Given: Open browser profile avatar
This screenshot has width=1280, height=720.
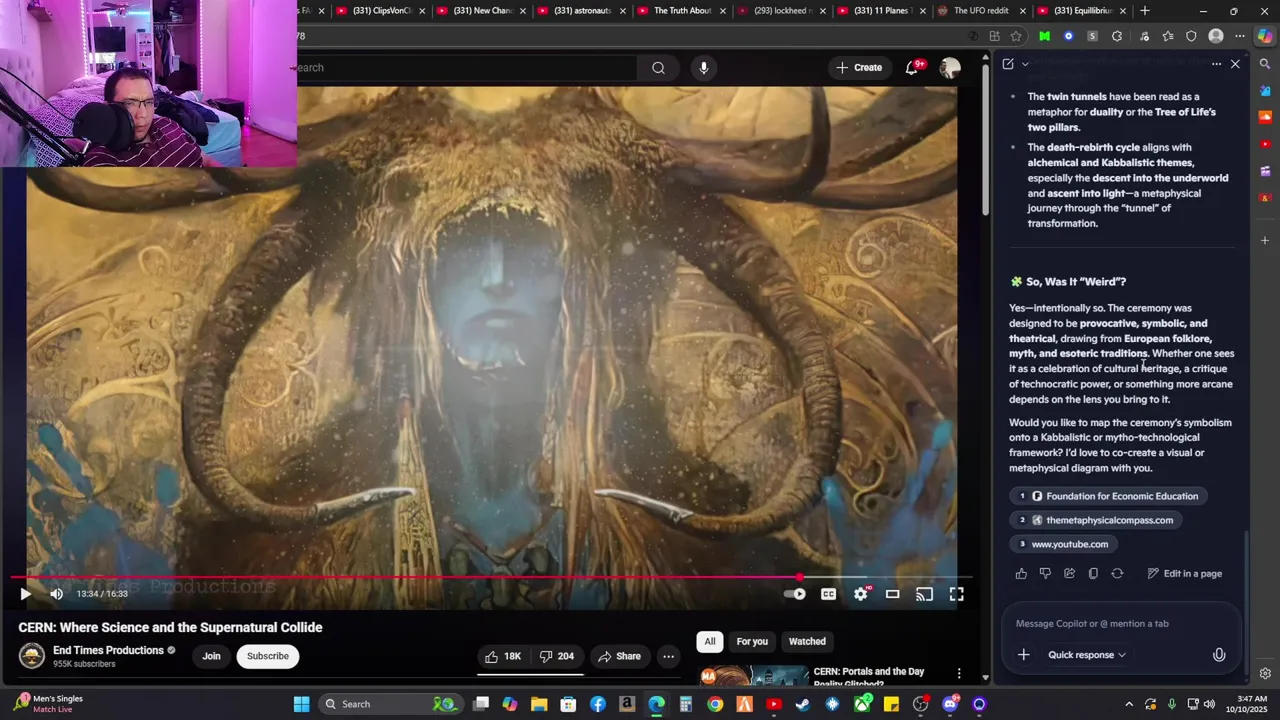Looking at the screenshot, I should (1216, 36).
